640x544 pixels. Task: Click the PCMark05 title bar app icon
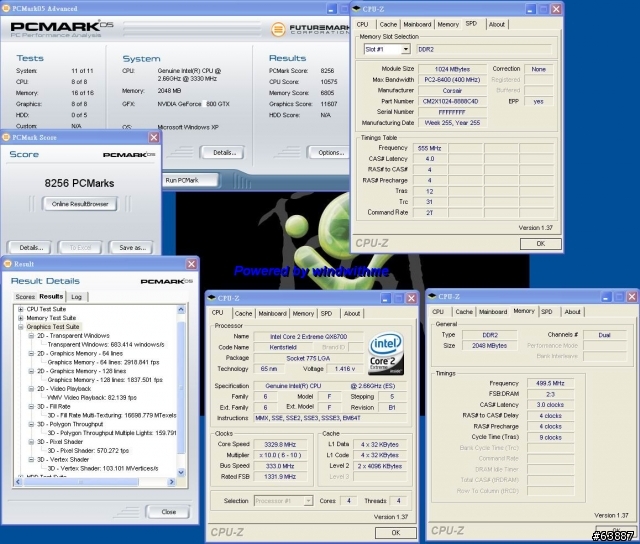[x=6, y=8]
